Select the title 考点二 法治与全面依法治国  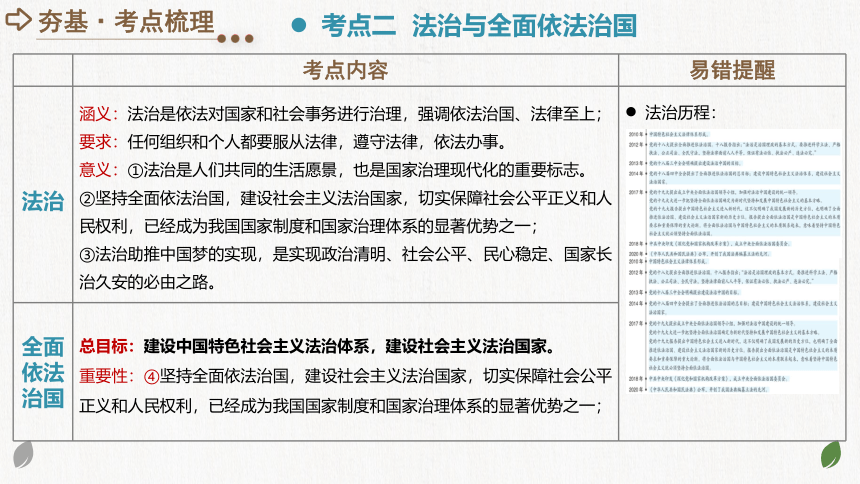tap(479, 26)
